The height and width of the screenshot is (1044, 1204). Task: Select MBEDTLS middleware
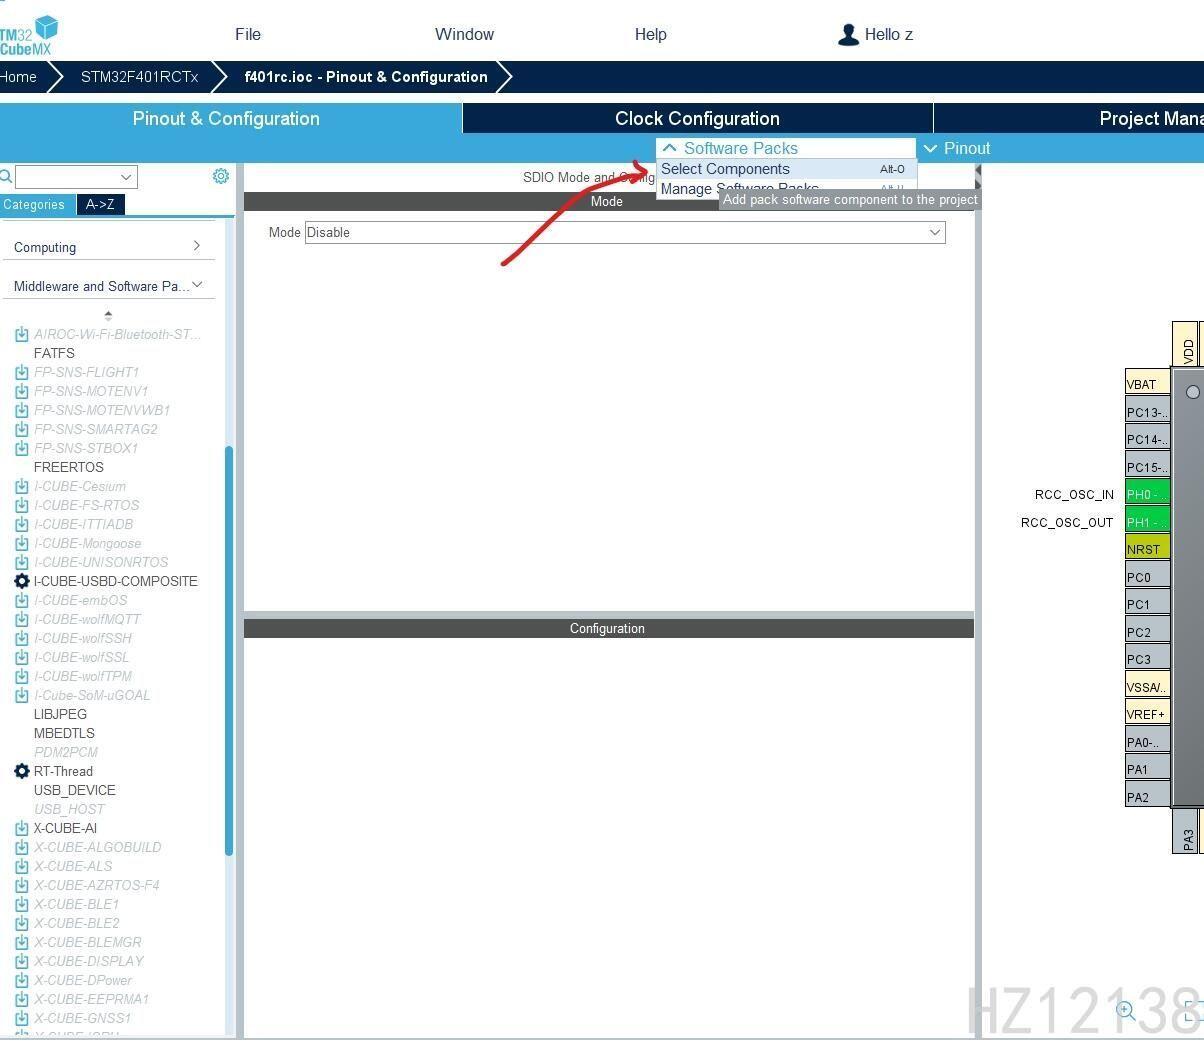64,733
